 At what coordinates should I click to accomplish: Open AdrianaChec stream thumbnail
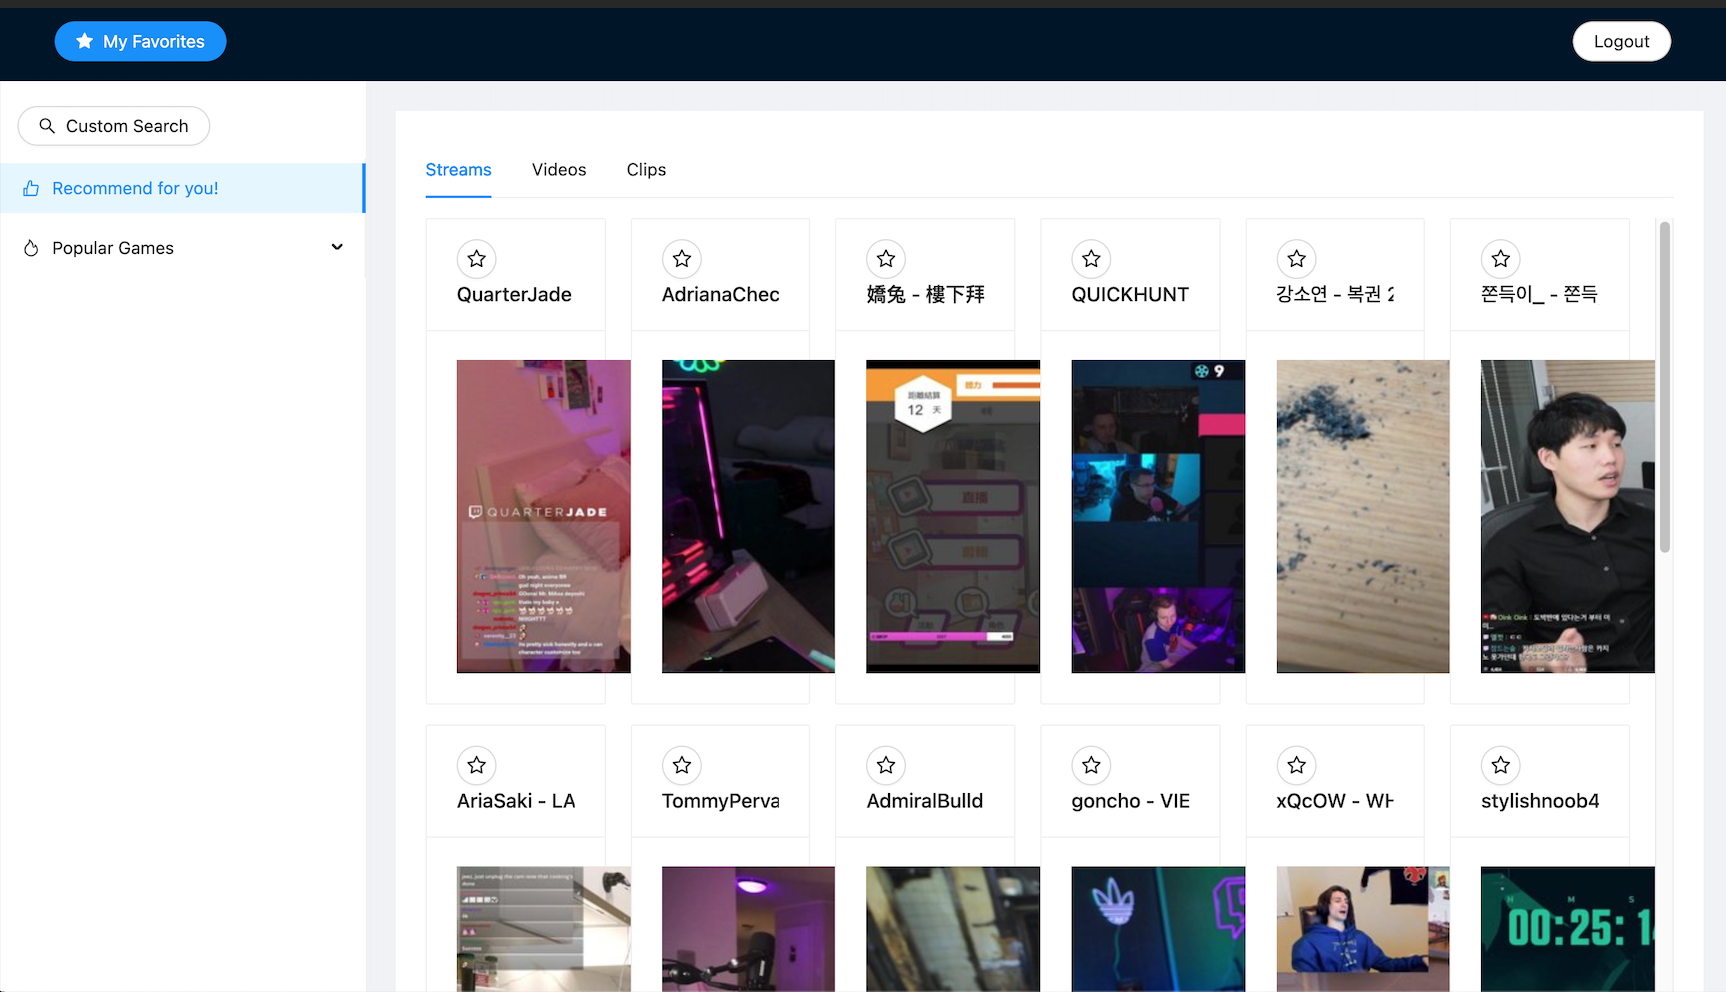click(x=748, y=516)
